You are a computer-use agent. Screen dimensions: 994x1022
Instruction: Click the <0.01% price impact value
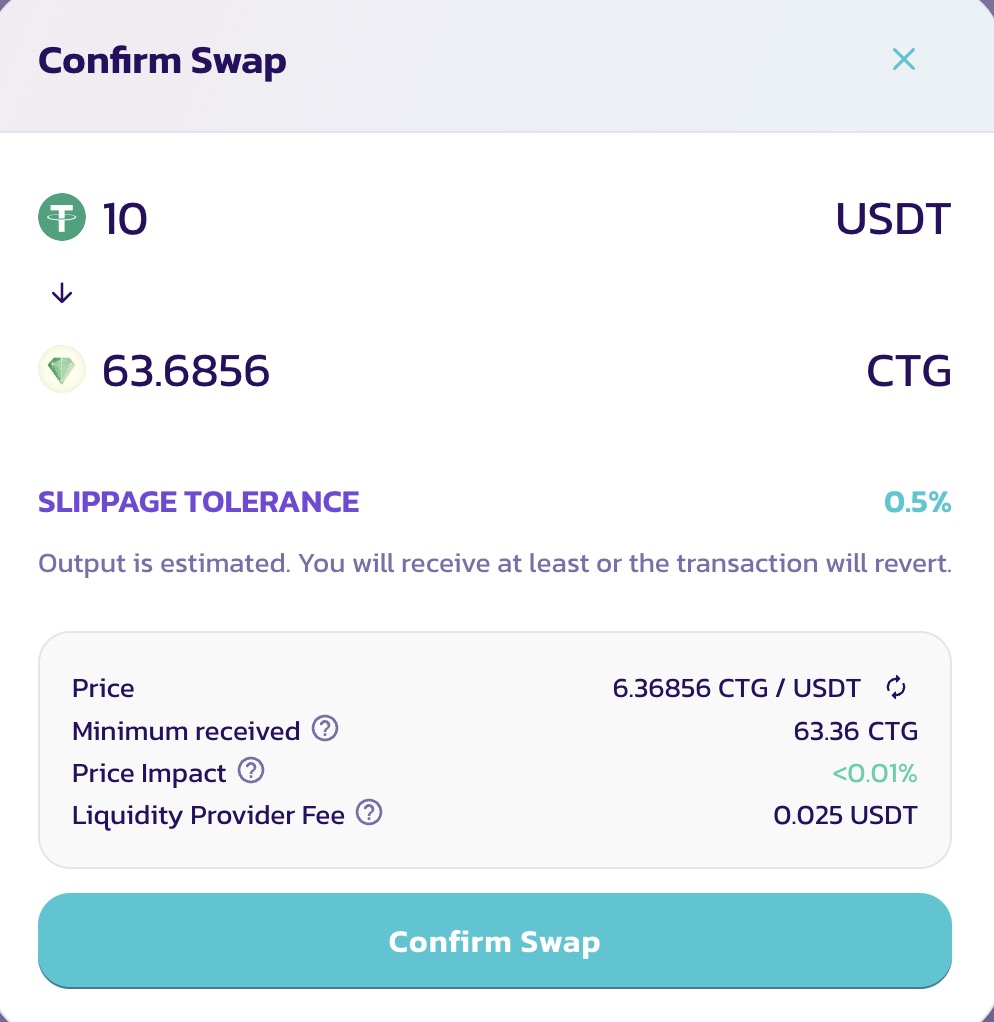point(874,773)
